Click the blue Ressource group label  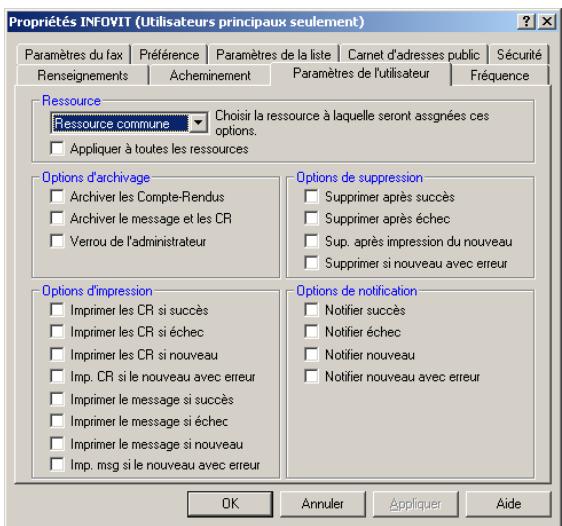pyautogui.click(x=71, y=101)
